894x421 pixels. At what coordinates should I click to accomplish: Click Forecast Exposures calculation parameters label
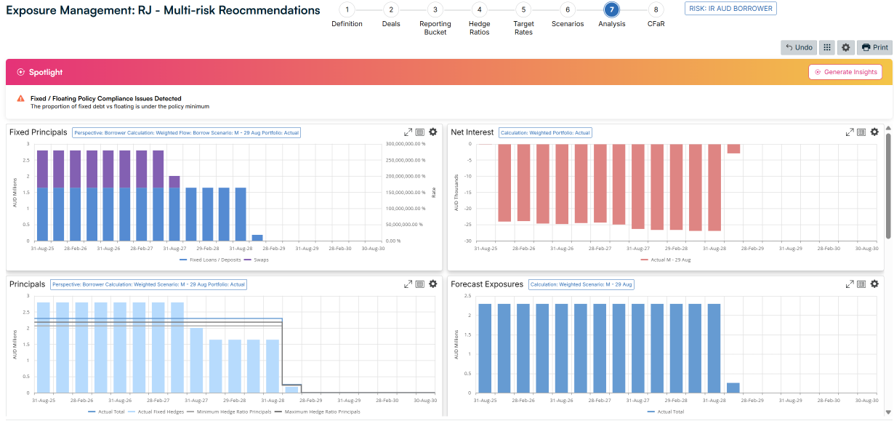pyautogui.click(x=582, y=284)
